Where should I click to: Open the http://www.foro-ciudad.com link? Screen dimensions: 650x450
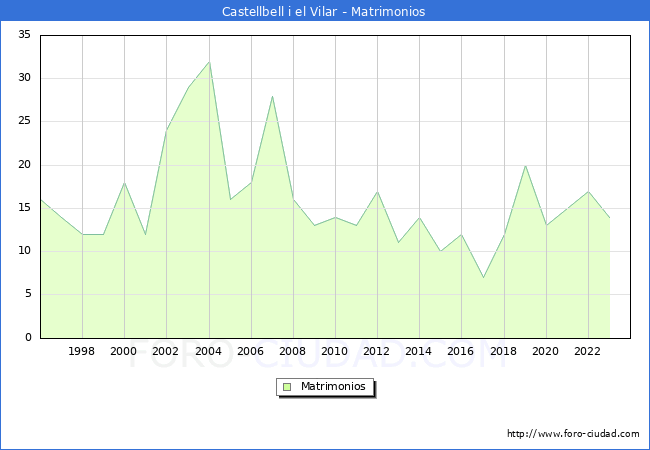(x=573, y=434)
